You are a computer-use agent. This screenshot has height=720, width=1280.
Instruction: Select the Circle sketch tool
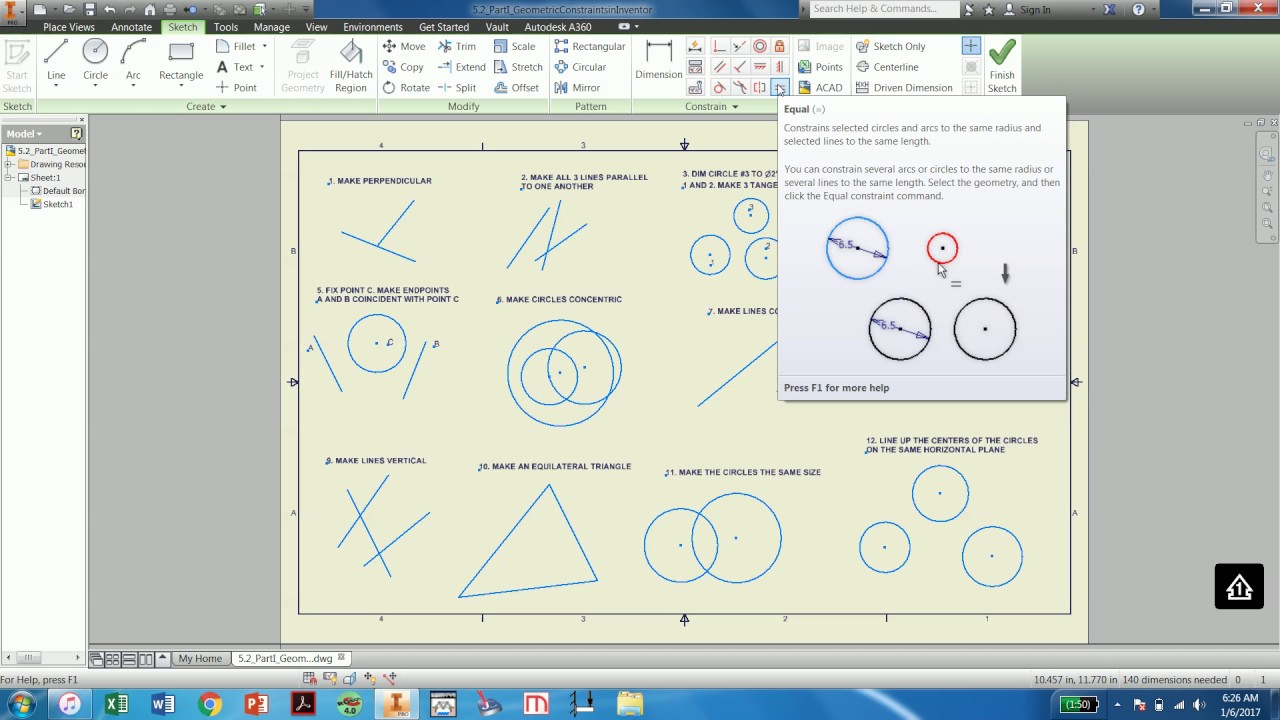pos(95,60)
